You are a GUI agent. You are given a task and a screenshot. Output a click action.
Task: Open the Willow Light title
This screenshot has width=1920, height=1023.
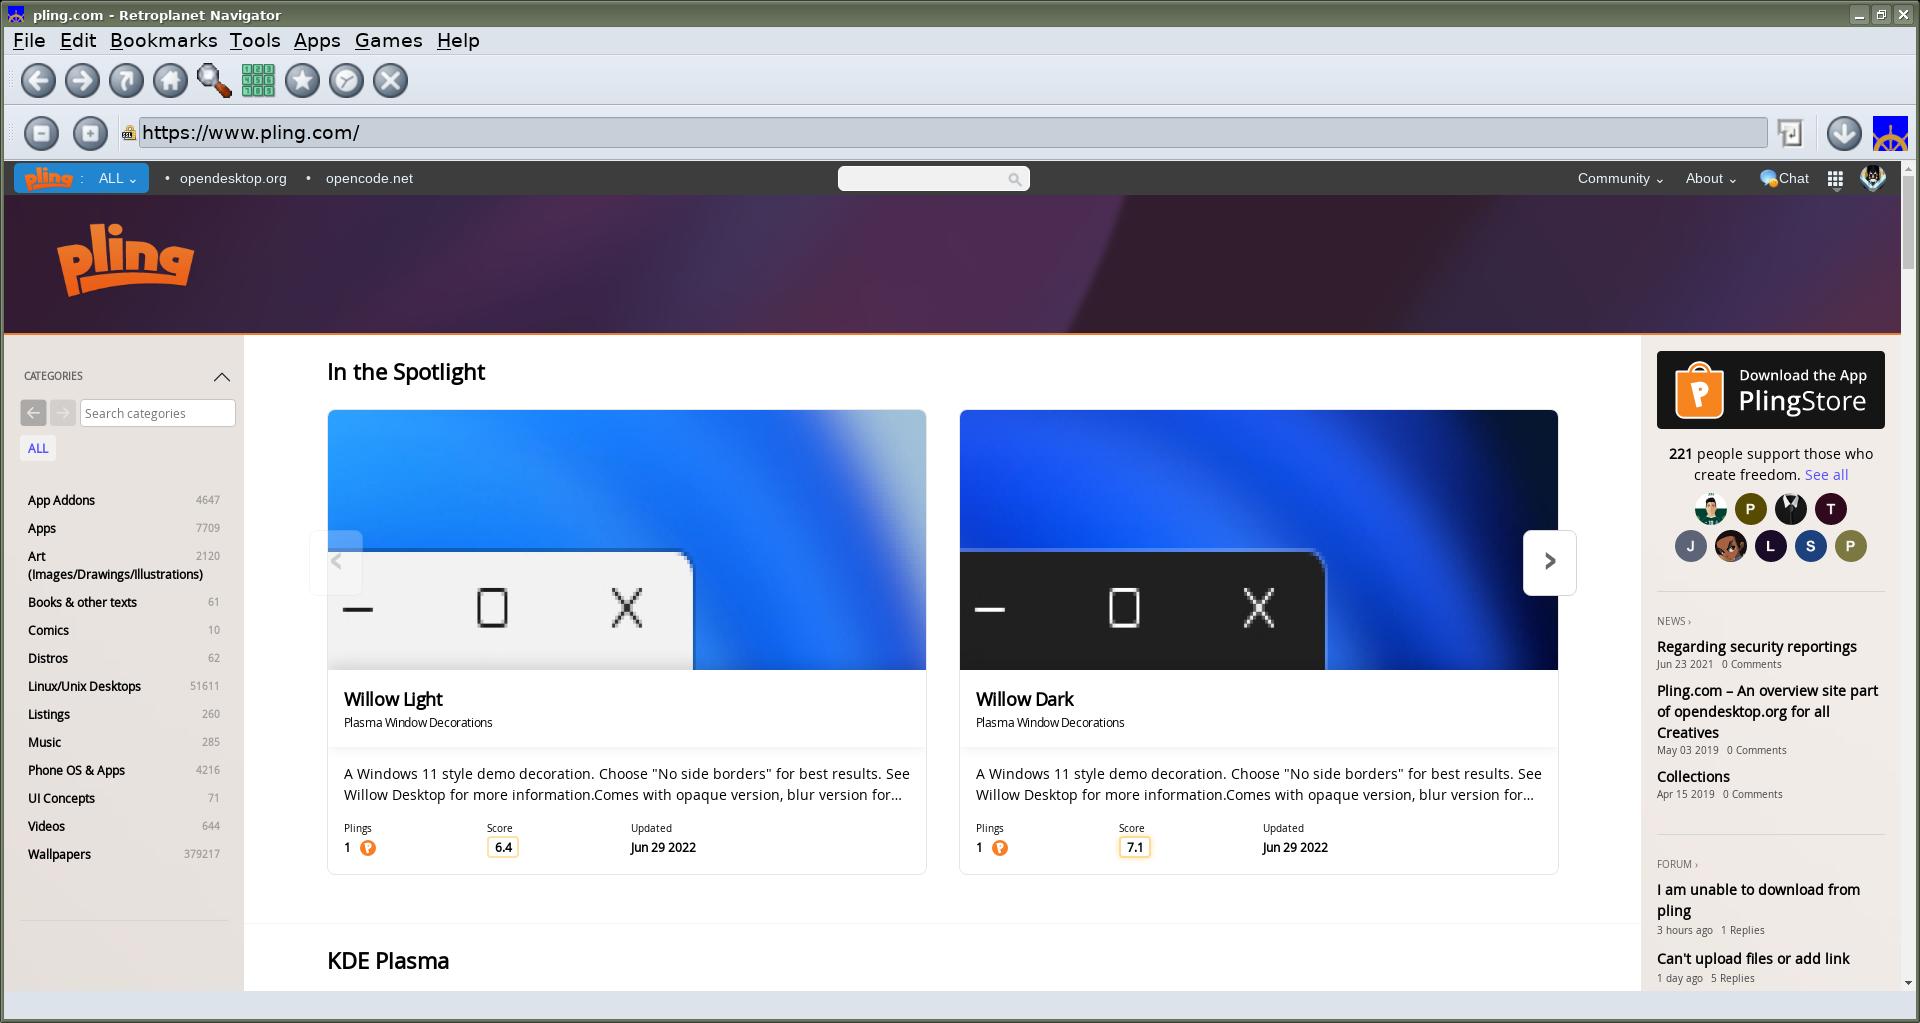393,699
